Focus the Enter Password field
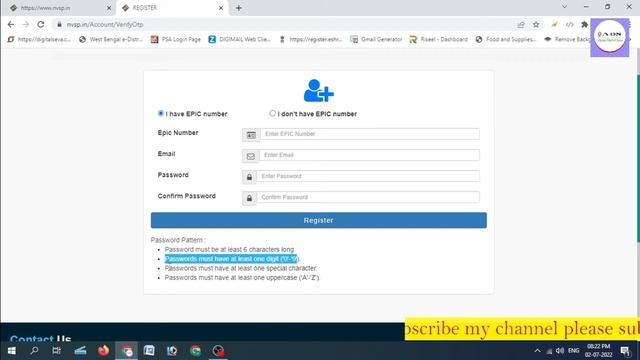Image resolution: width=640 pixels, height=360 pixels. point(368,176)
